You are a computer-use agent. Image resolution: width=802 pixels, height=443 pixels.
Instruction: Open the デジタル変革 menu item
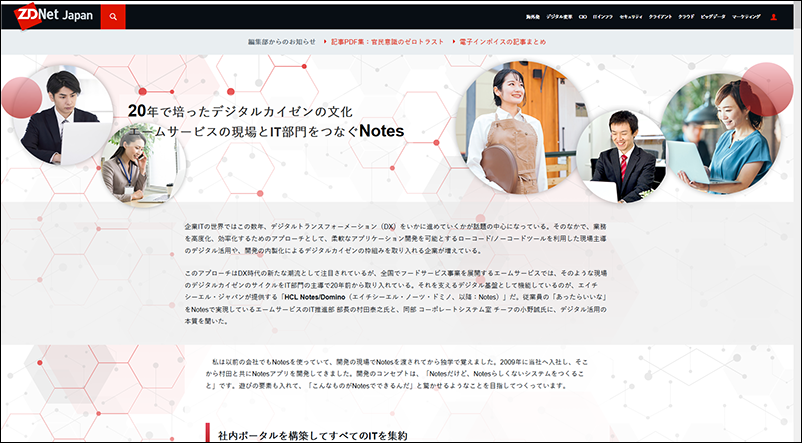click(x=559, y=17)
